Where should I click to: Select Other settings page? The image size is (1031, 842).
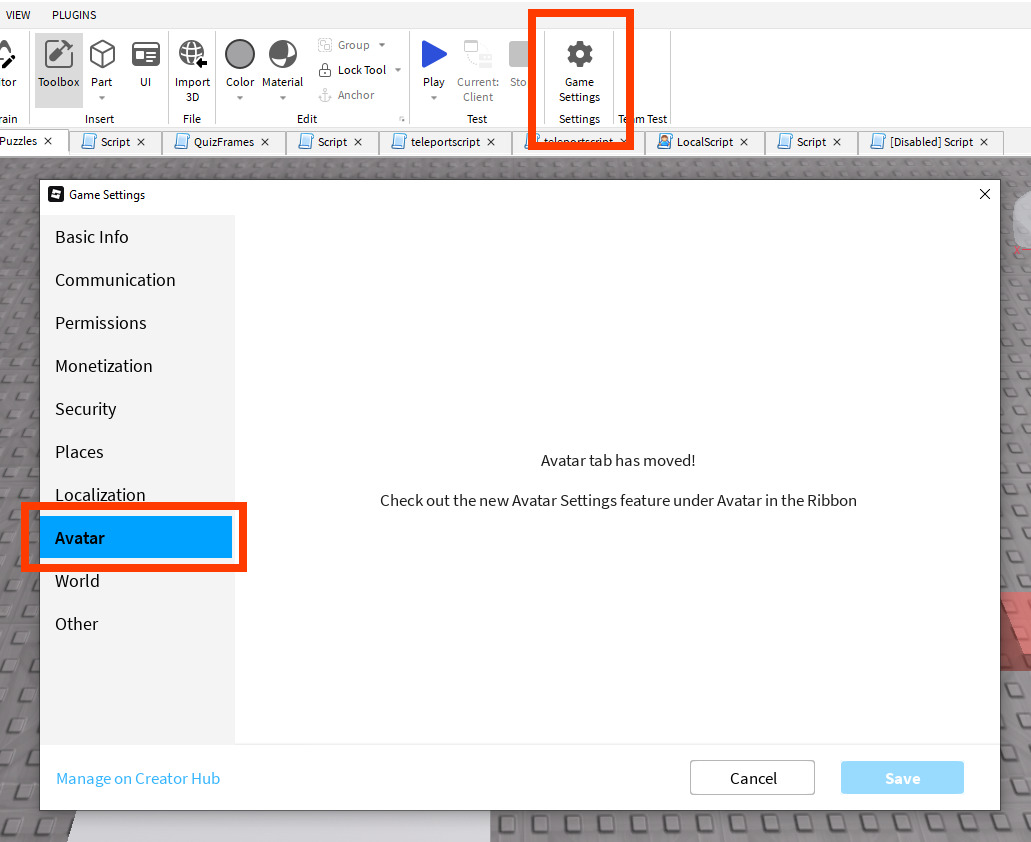click(137, 624)
